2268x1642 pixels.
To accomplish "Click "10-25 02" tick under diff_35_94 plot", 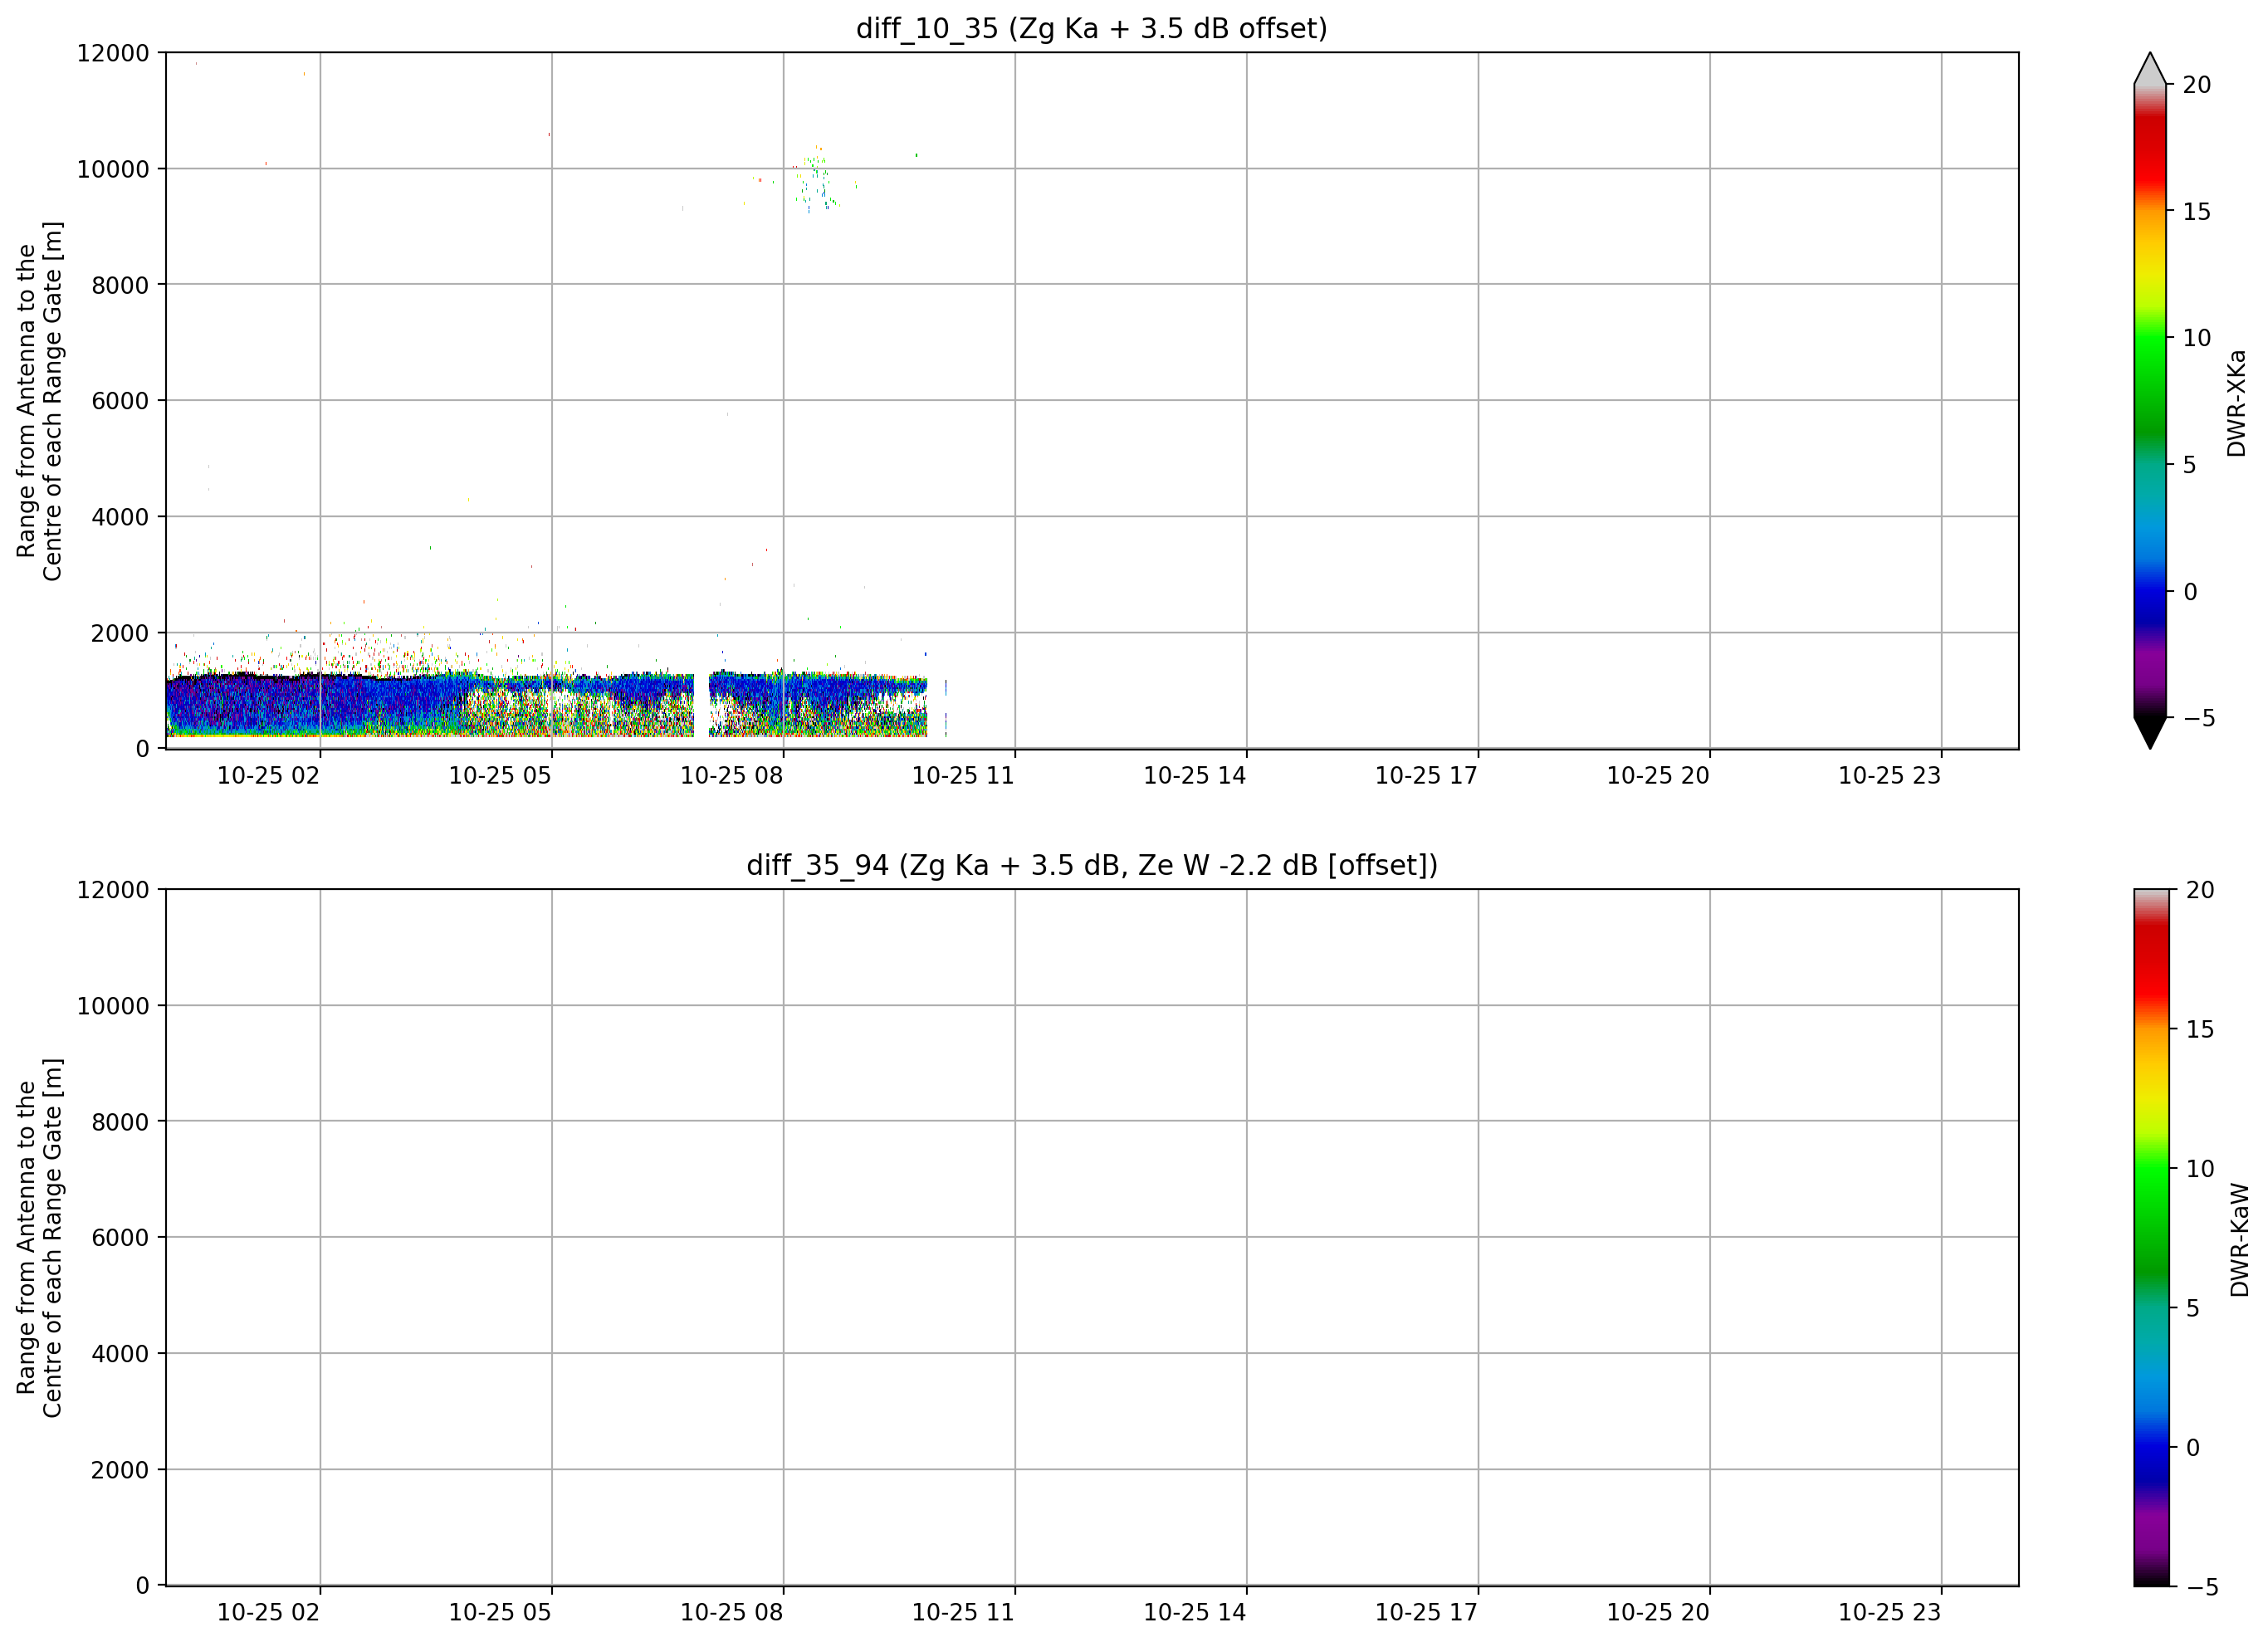I will (x=268, y=1612).
